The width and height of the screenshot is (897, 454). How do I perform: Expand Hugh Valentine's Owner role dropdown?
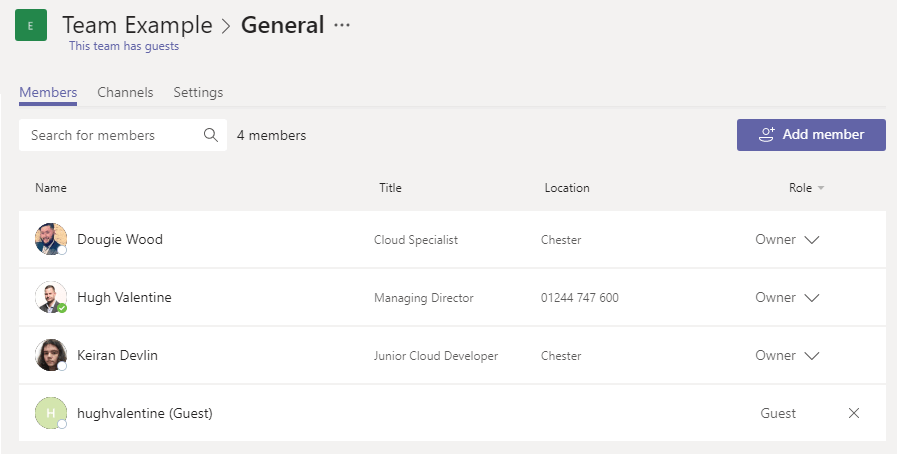point(811,298)
